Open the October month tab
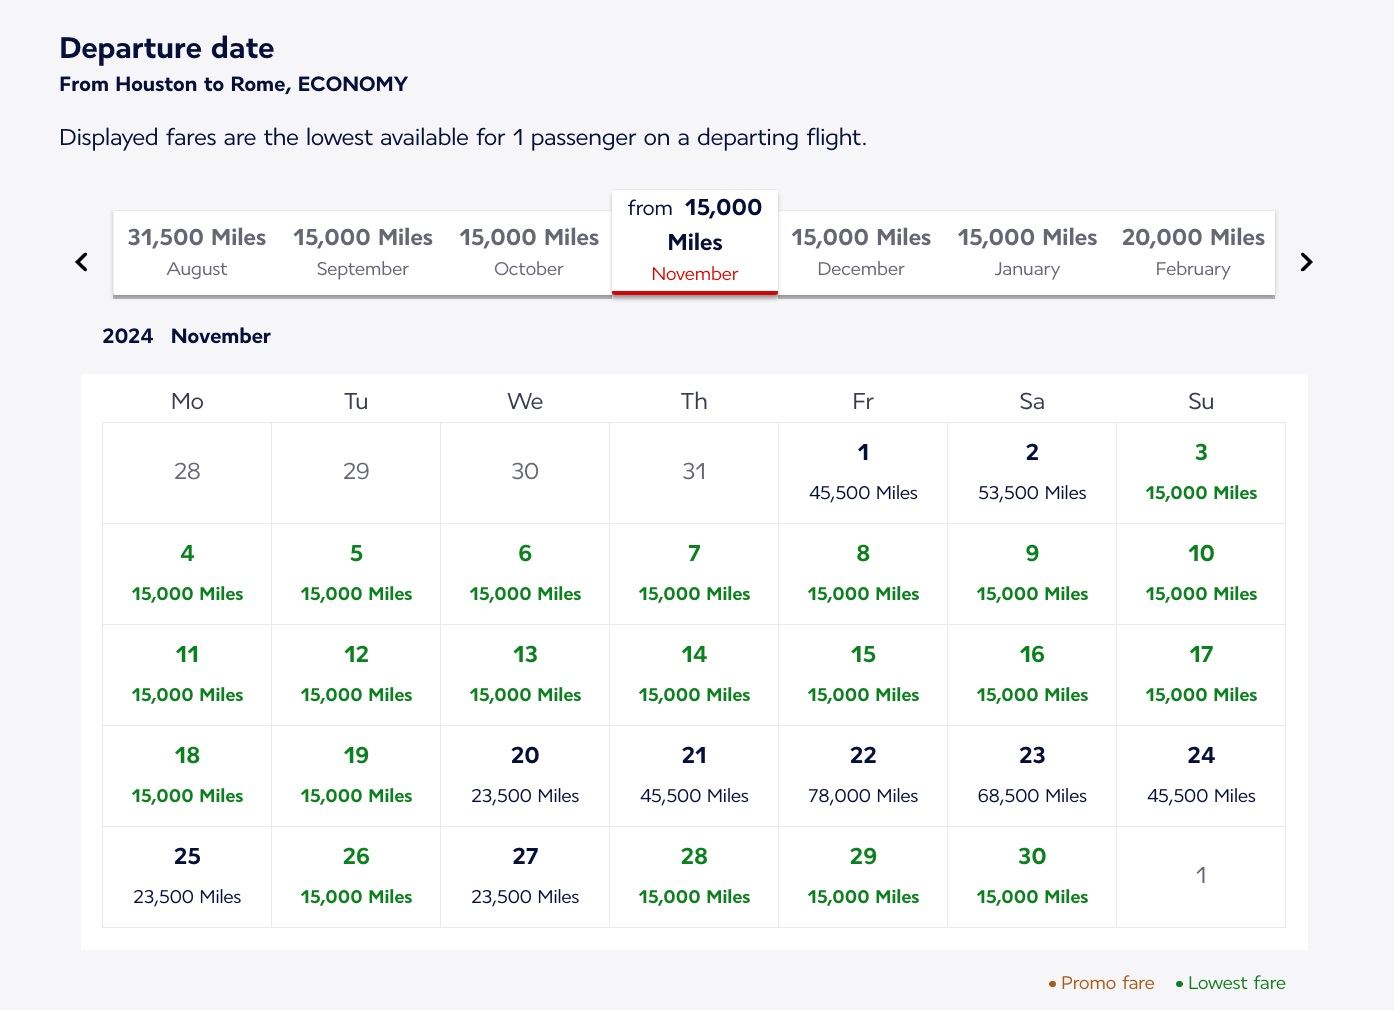Screen dimensions: 1394x1010 (529, 252)
